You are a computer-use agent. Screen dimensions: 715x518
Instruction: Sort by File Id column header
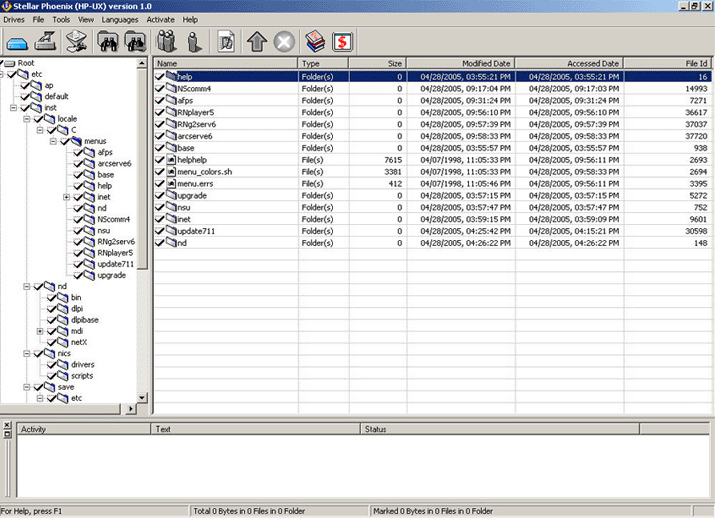point(667,63)
